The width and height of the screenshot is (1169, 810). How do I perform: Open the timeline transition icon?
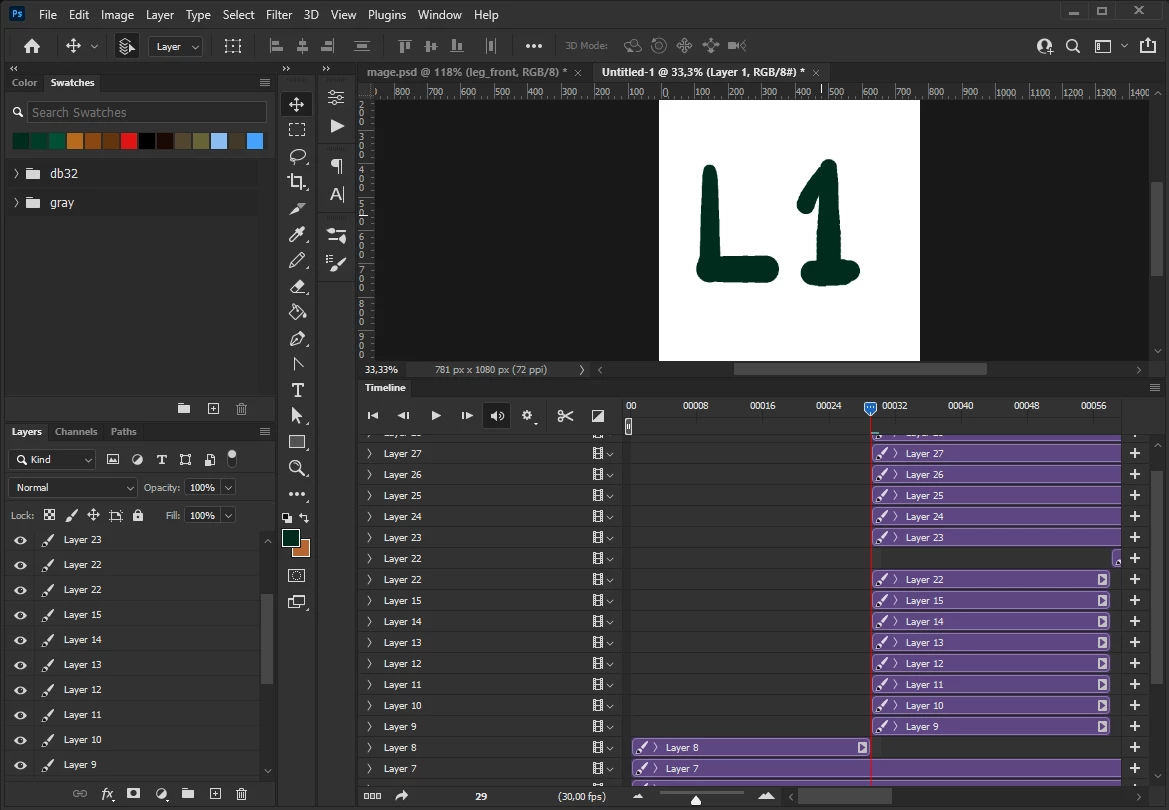point(598,415)
